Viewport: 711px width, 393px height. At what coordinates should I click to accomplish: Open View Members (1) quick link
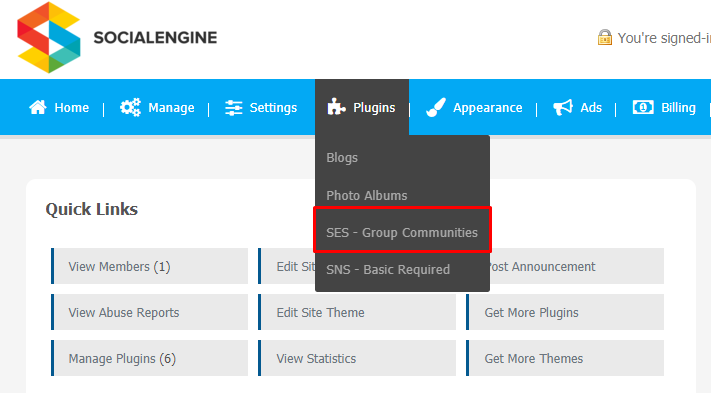coord(150,266)
